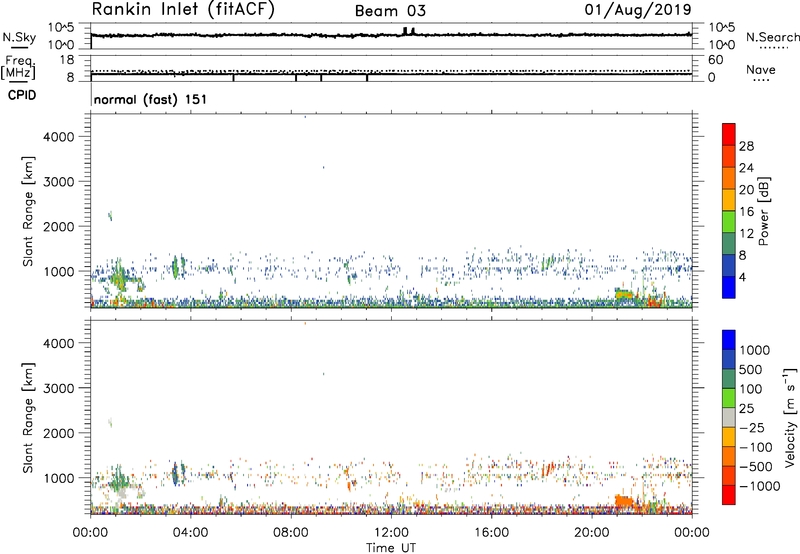This screenshot has height=554, width=800.
Task: Click the 'Rankin Inlet (fitACF)' title text
Action: 183,10
